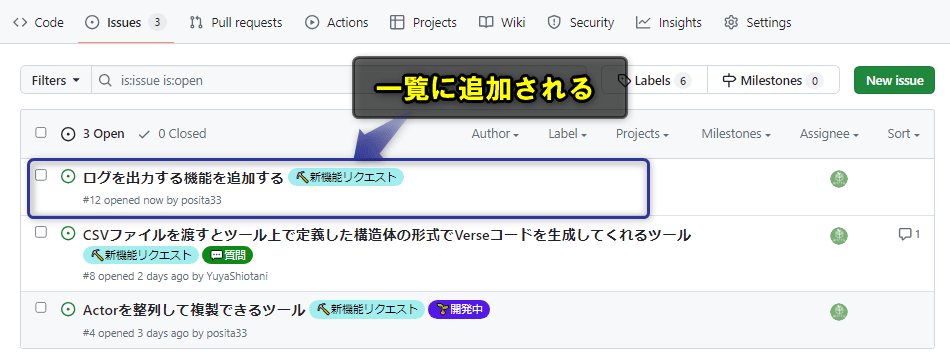Click the Milestones count badge 0
950x364 pixels.
pos(814,81)
